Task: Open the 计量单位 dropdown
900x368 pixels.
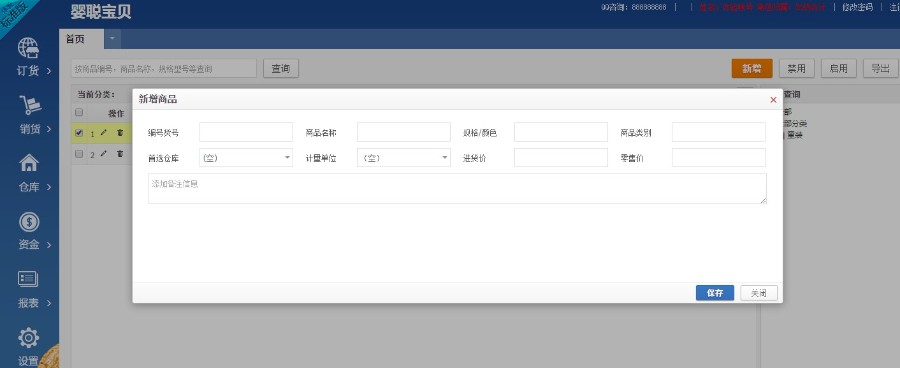Action: 404,158
